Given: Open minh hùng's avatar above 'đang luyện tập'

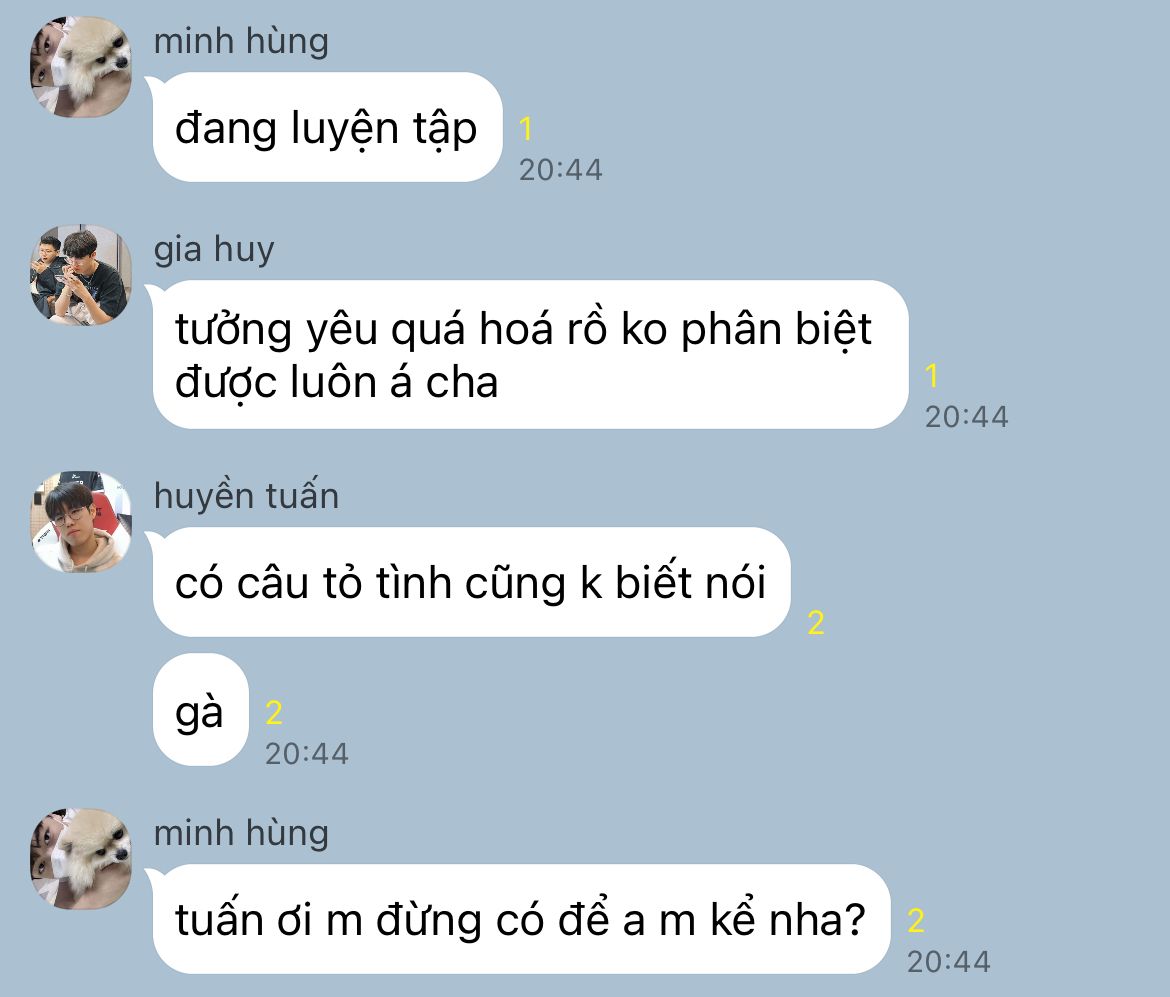Looking at the screenshot, I should click(81, 66).
